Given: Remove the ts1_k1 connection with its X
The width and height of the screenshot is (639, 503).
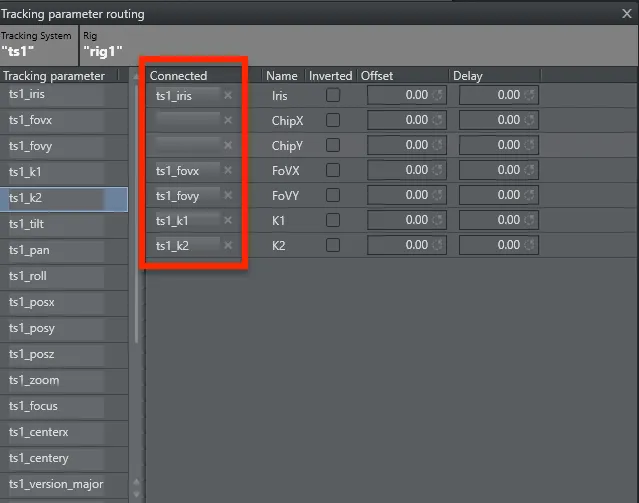Looking at the screenshot, I should pyautogui.click(x=228, y=220).
